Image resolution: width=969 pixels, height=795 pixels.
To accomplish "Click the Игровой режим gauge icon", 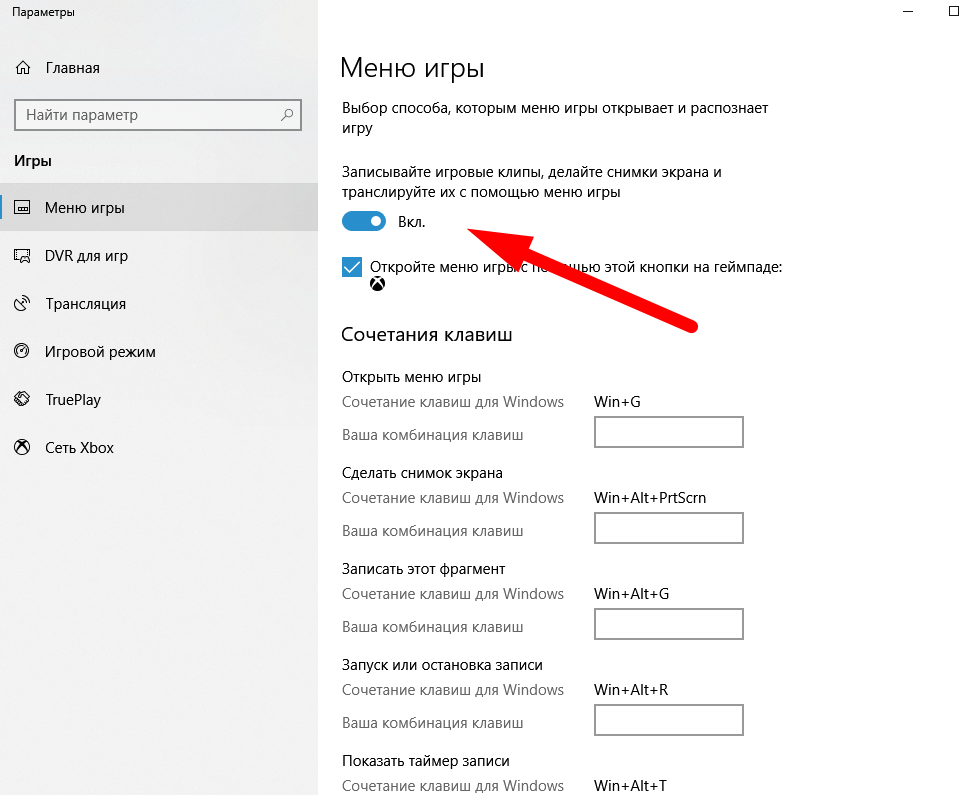I will click(22, 352).
